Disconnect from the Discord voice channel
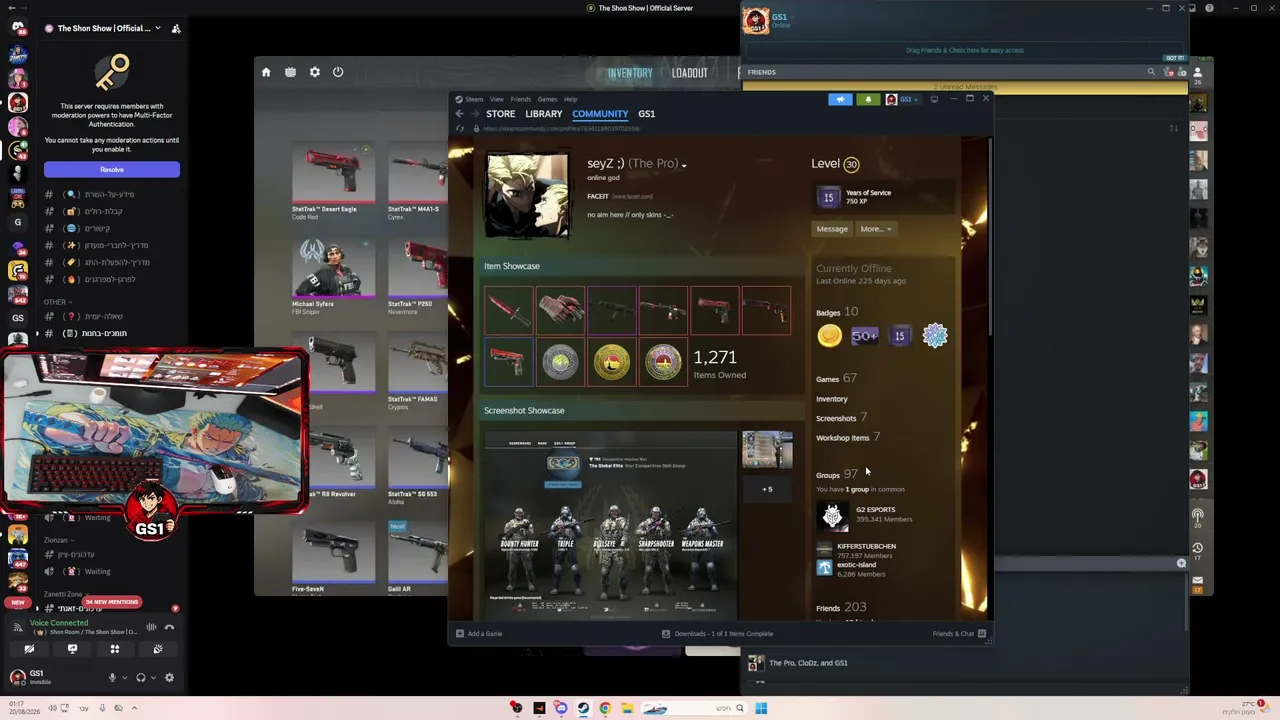The width and height of the screenshot is (1280, 720). (169, 628)
